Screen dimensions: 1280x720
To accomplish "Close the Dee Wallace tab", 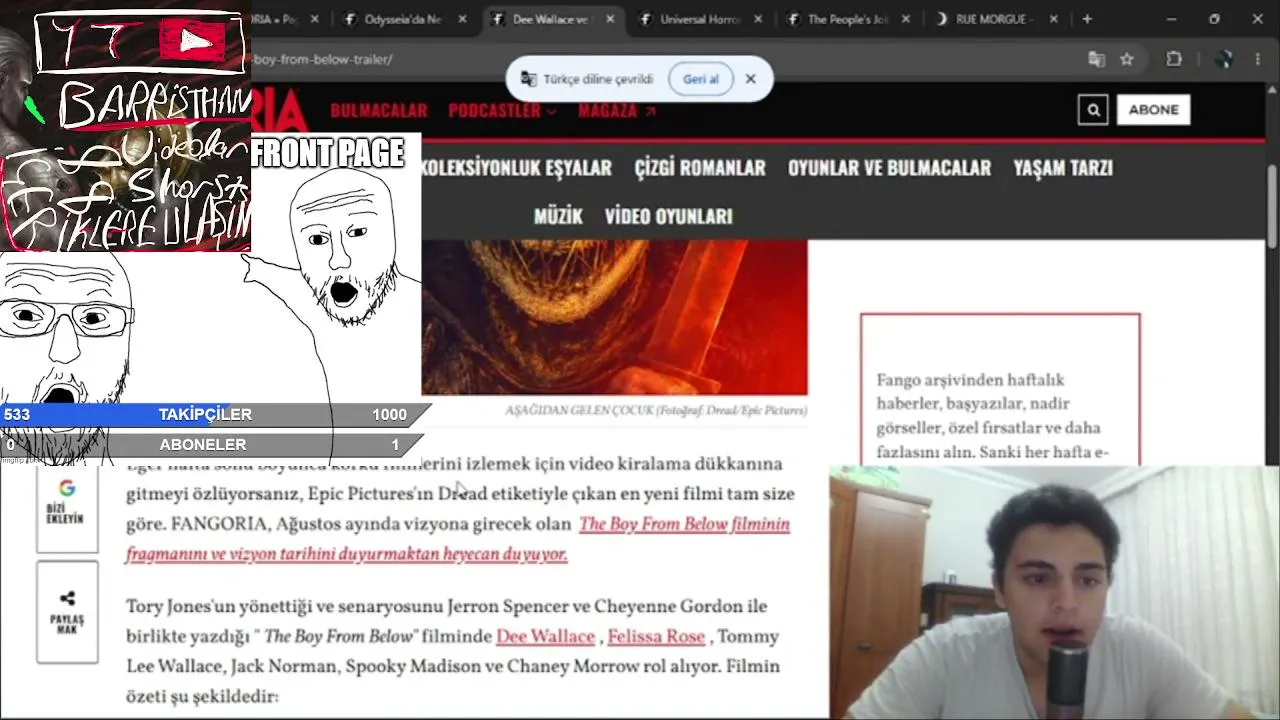I will click(610, 19).
